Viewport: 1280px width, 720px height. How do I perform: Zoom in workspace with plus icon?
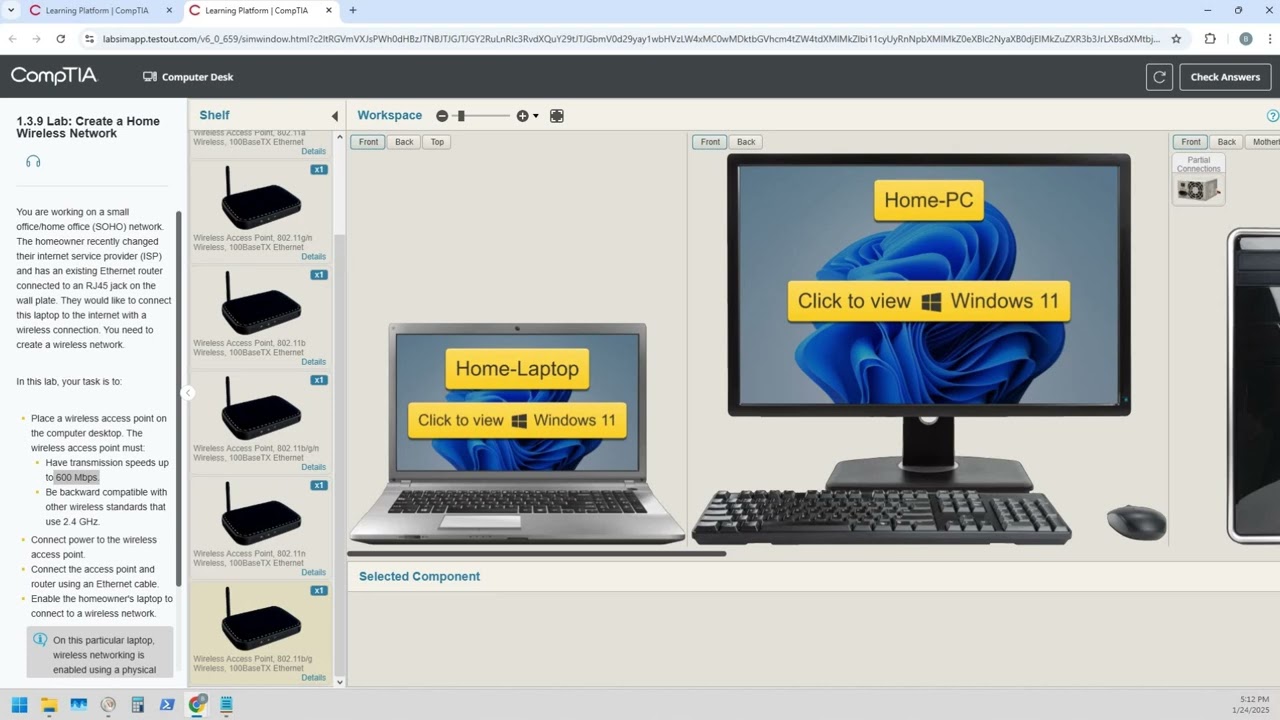click(522, 116)
